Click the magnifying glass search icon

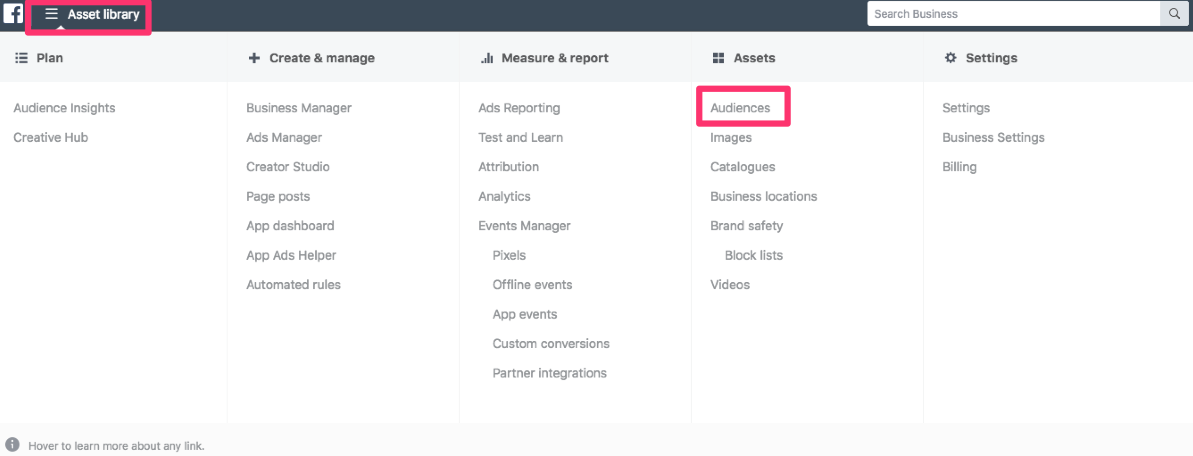point(1175,14)
